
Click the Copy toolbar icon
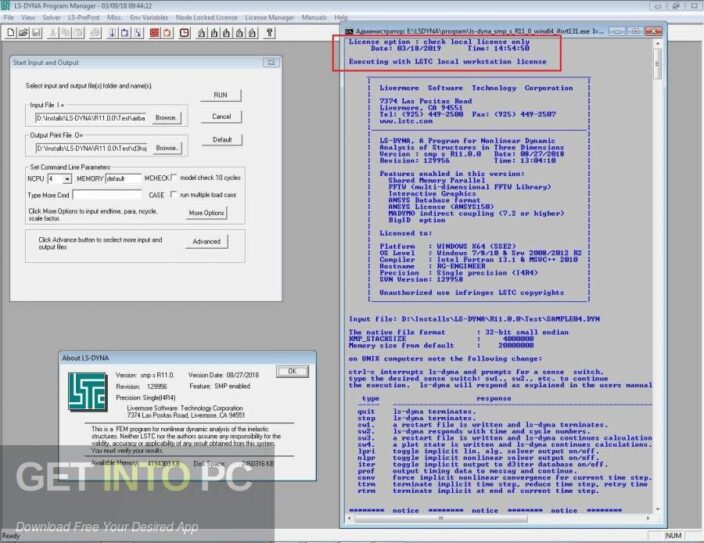pos(66,32)
